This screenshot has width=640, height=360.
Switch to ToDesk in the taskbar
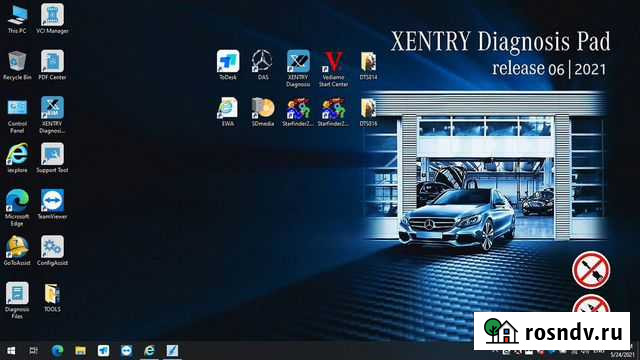(x=103, y=351)
